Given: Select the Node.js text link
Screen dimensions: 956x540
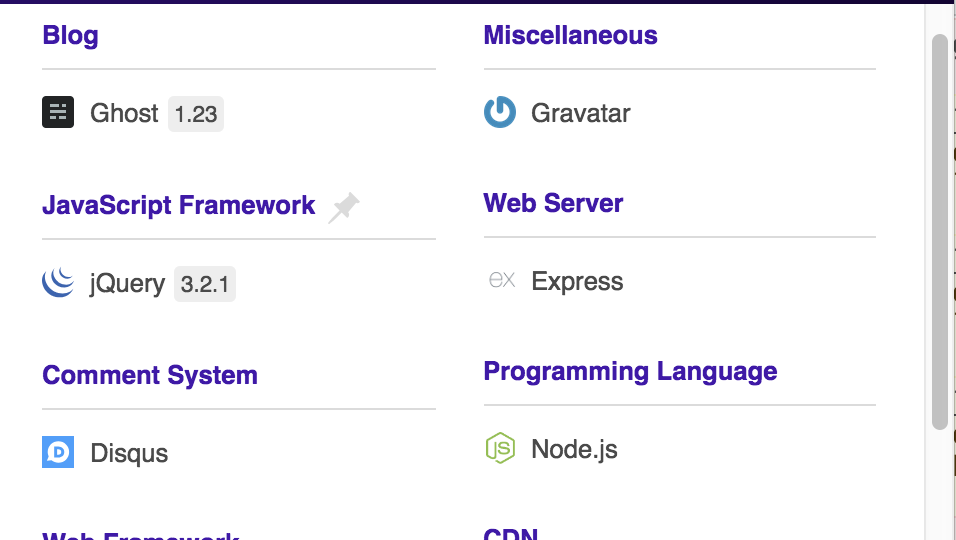Looking at the screenshot, I should [574, 450].
